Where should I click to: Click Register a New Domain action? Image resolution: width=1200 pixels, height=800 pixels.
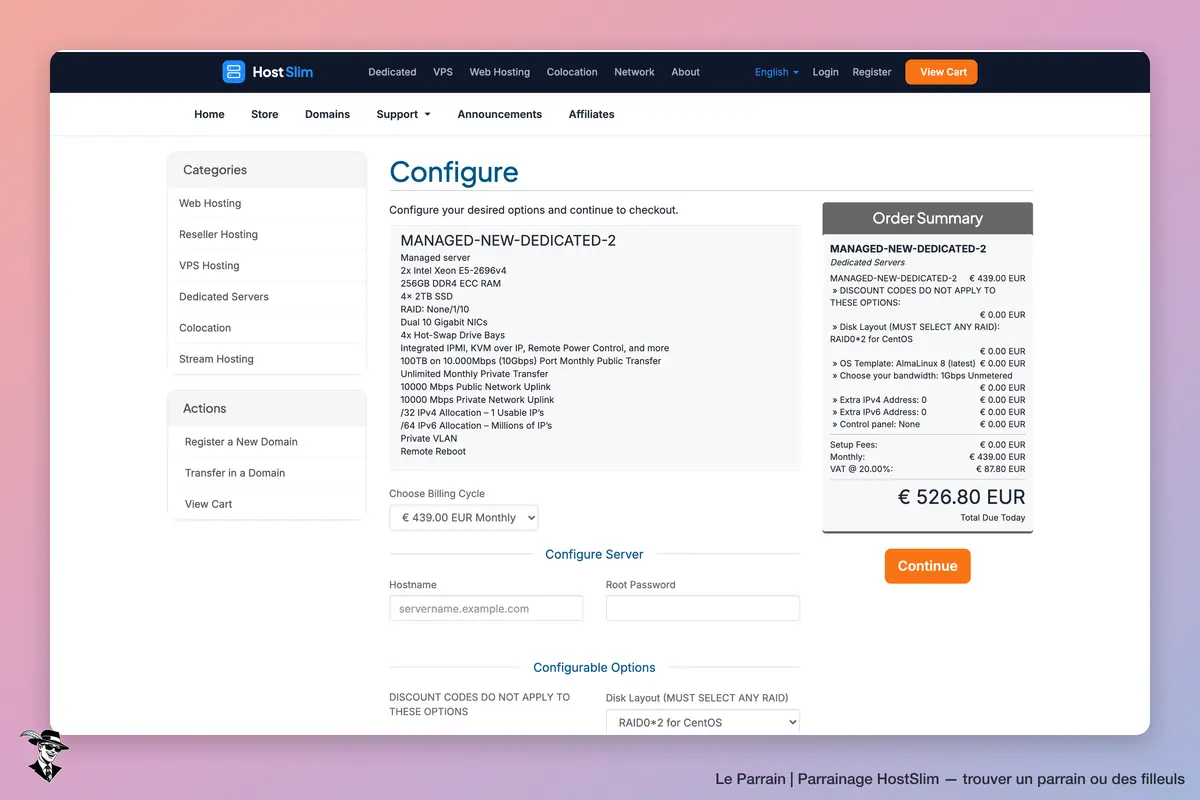point(266,442)
